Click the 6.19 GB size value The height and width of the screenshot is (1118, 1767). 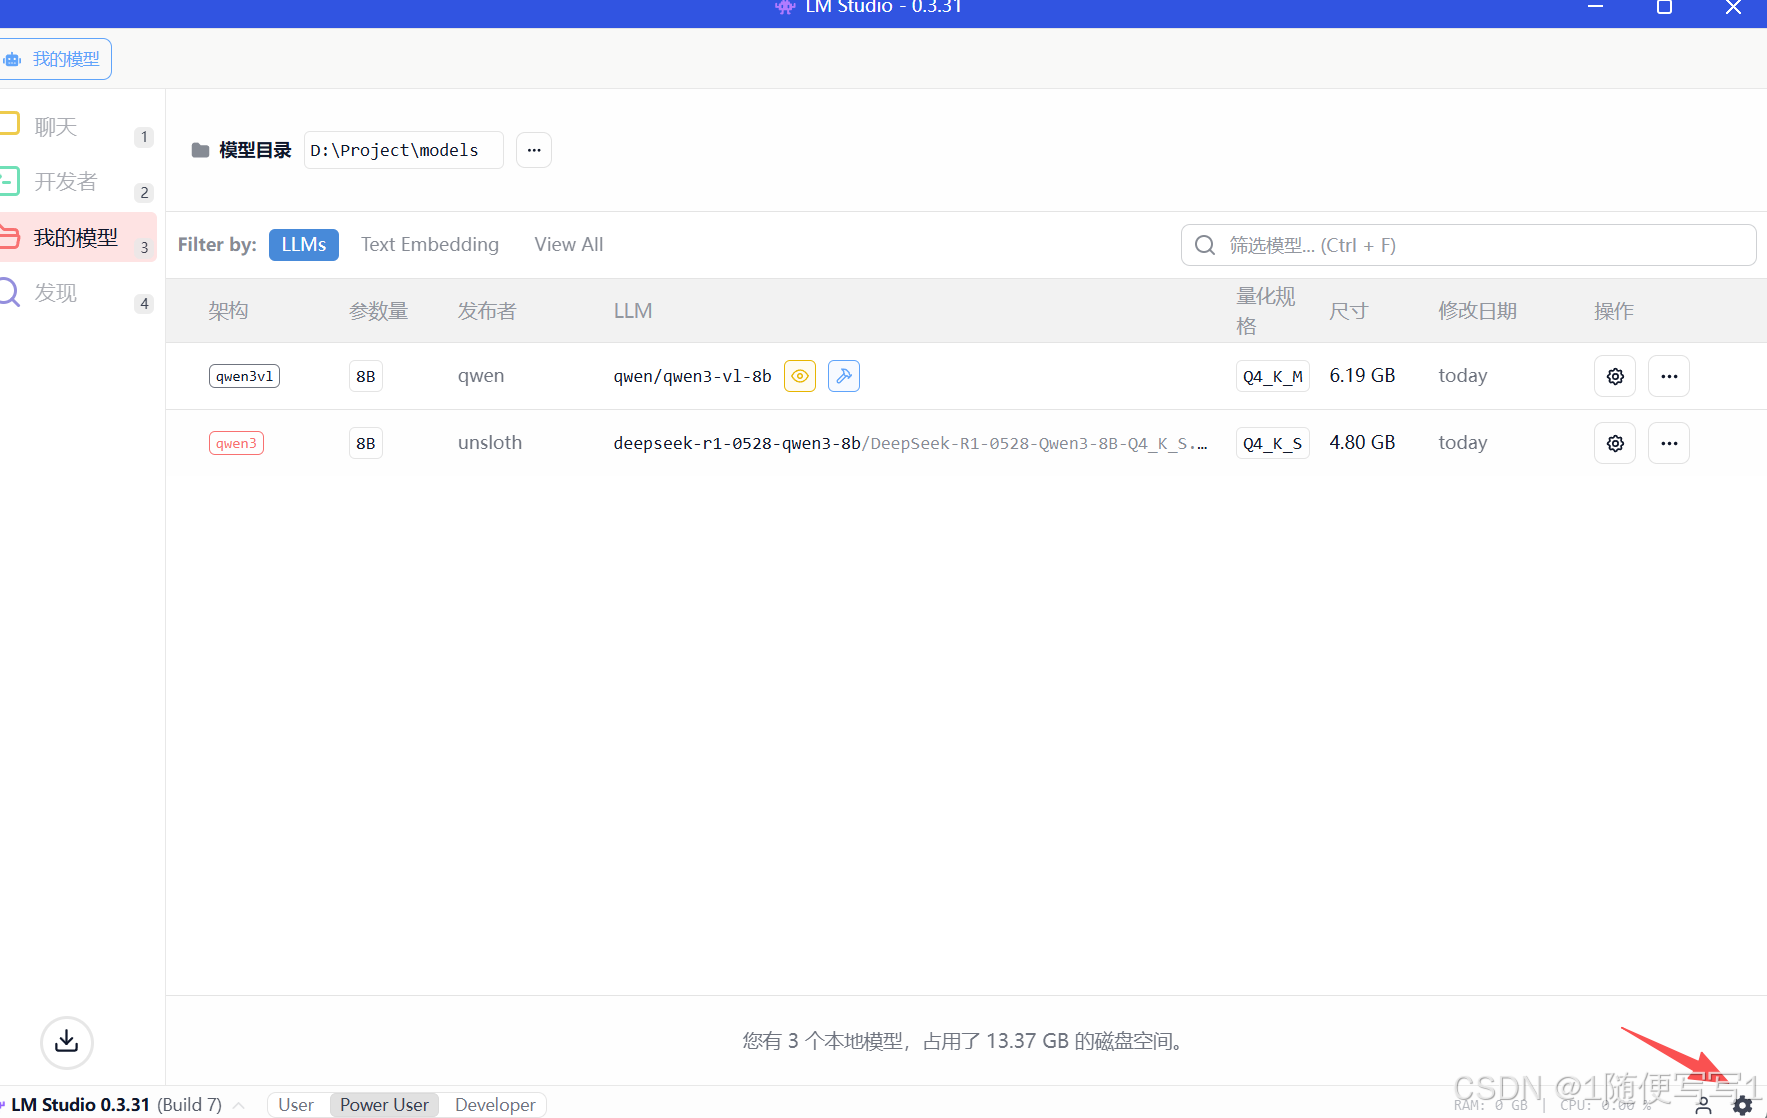pos(1362,376)
